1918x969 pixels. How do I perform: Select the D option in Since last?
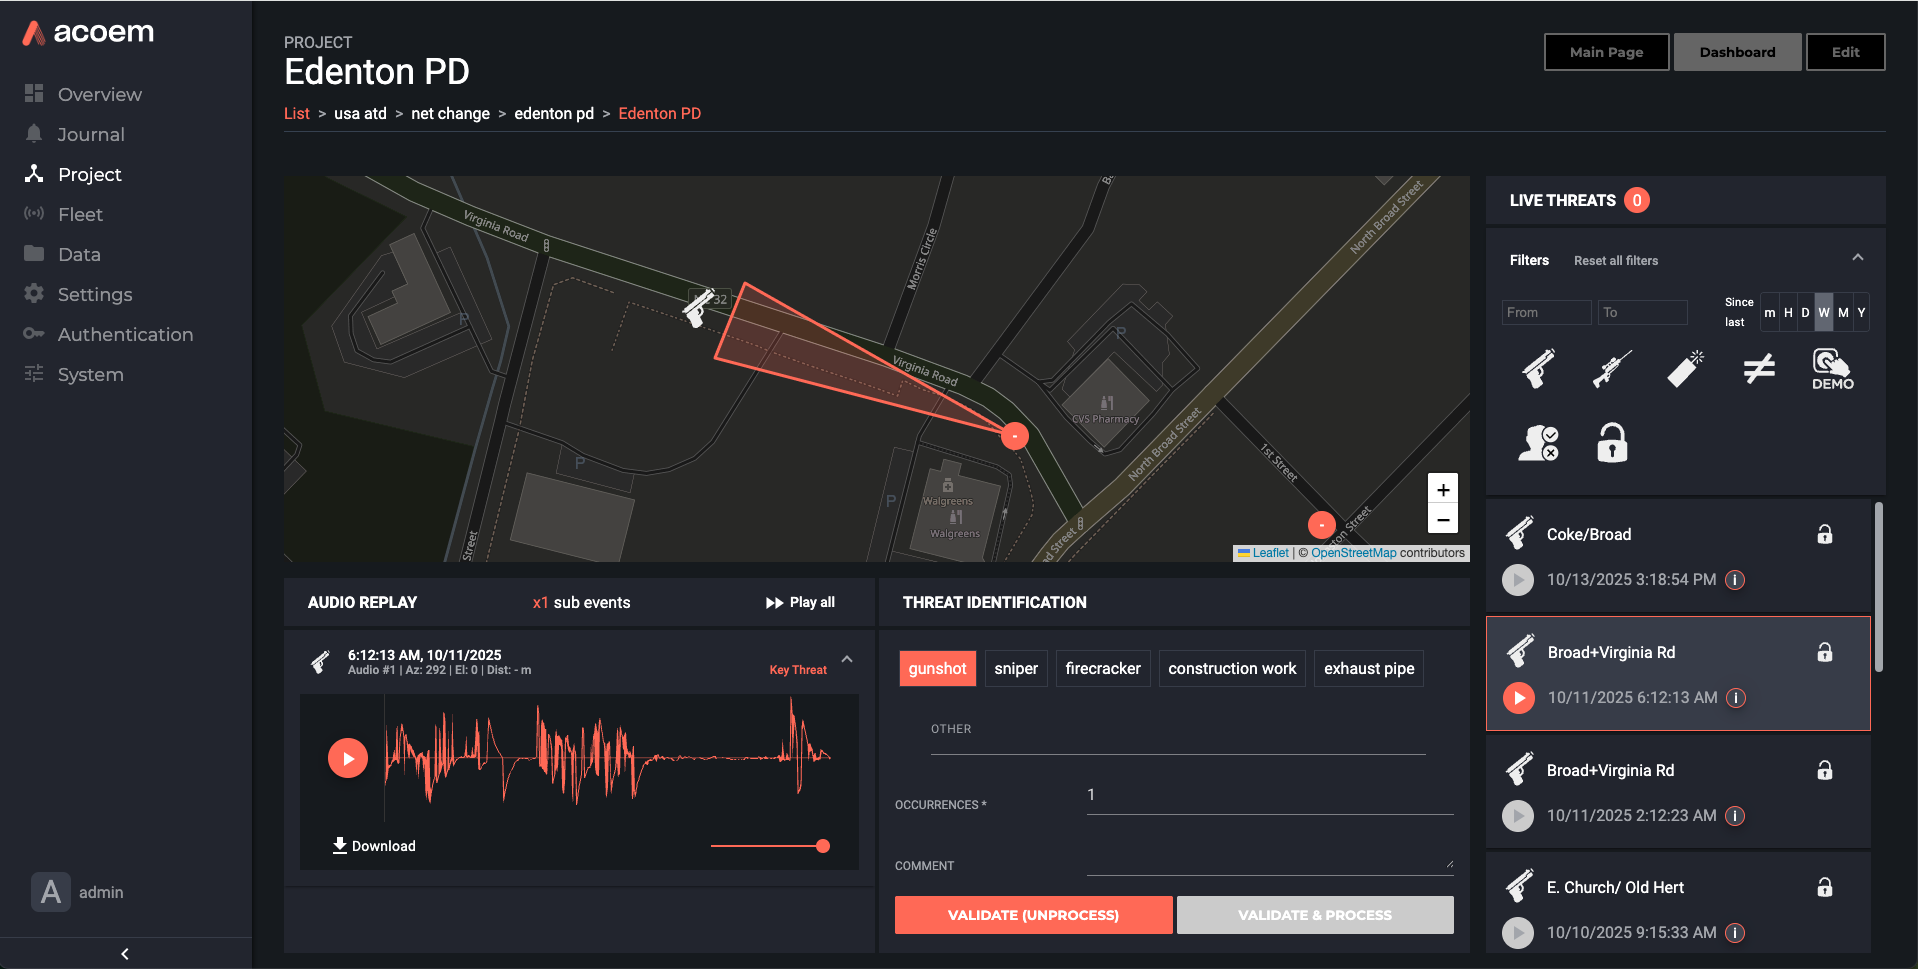1804,312
